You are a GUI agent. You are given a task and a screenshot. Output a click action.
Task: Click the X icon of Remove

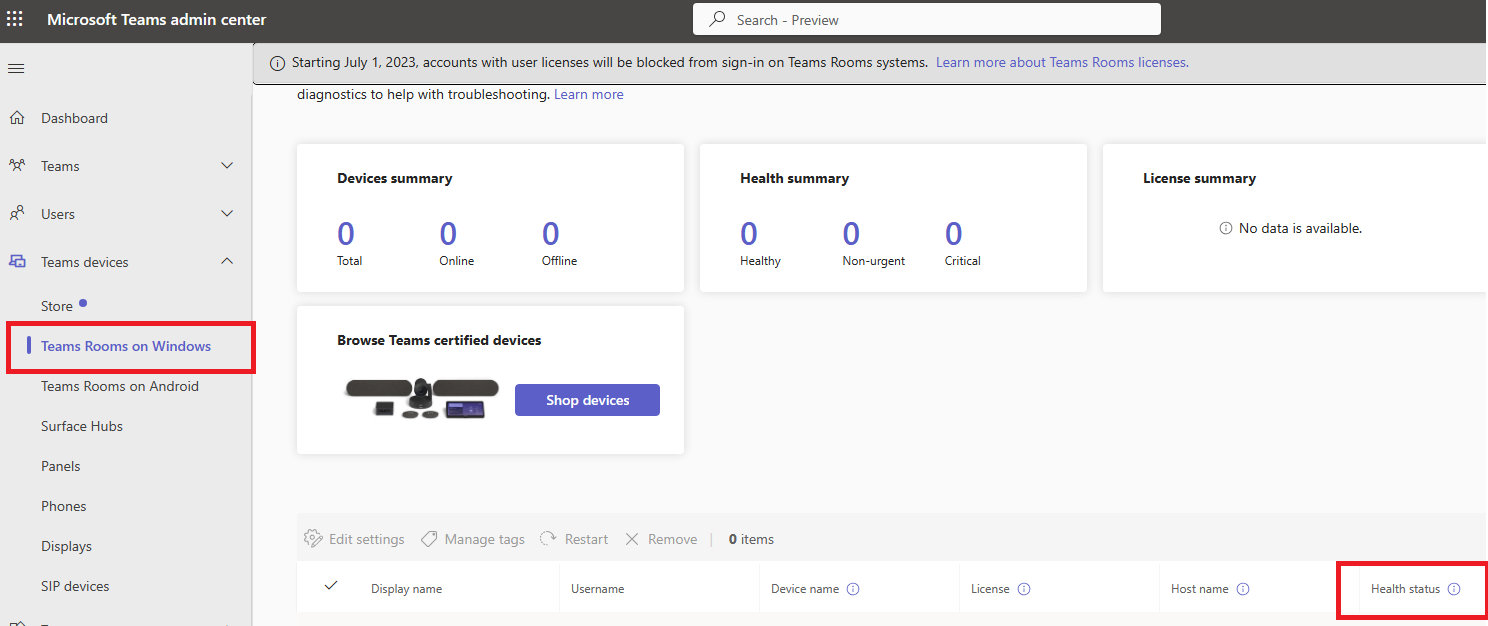[632, 539]
